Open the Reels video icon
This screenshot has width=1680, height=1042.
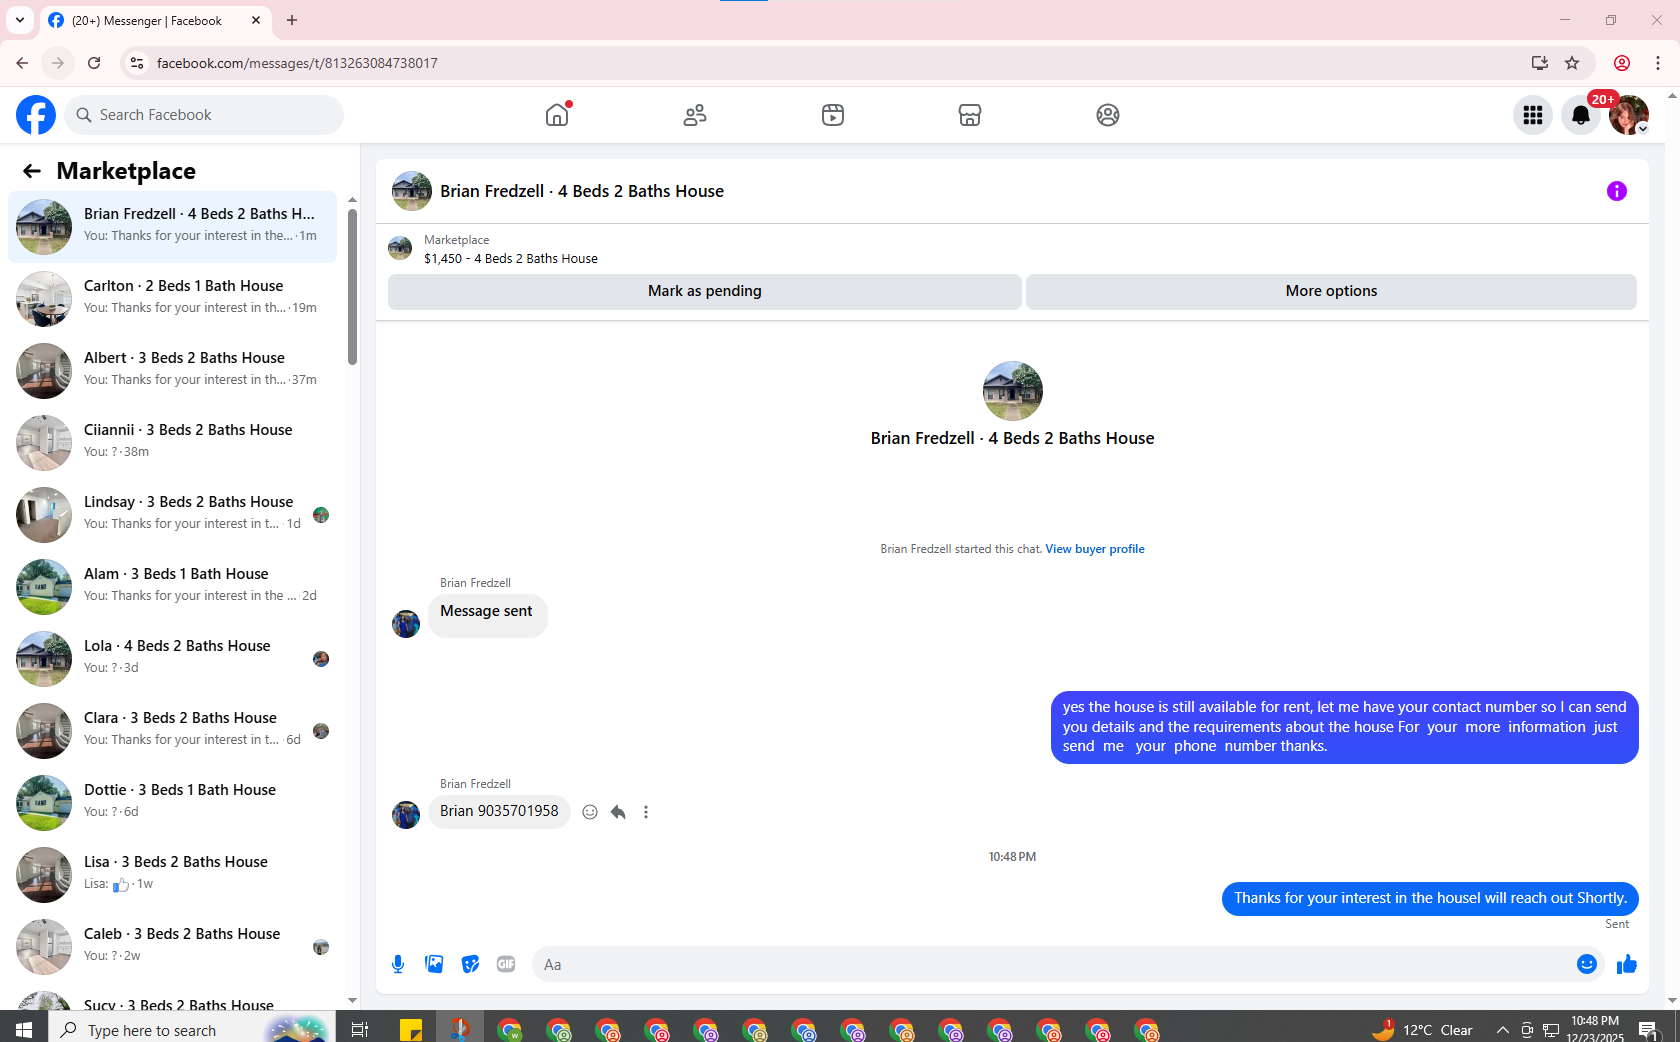click(x=833, y=115)
